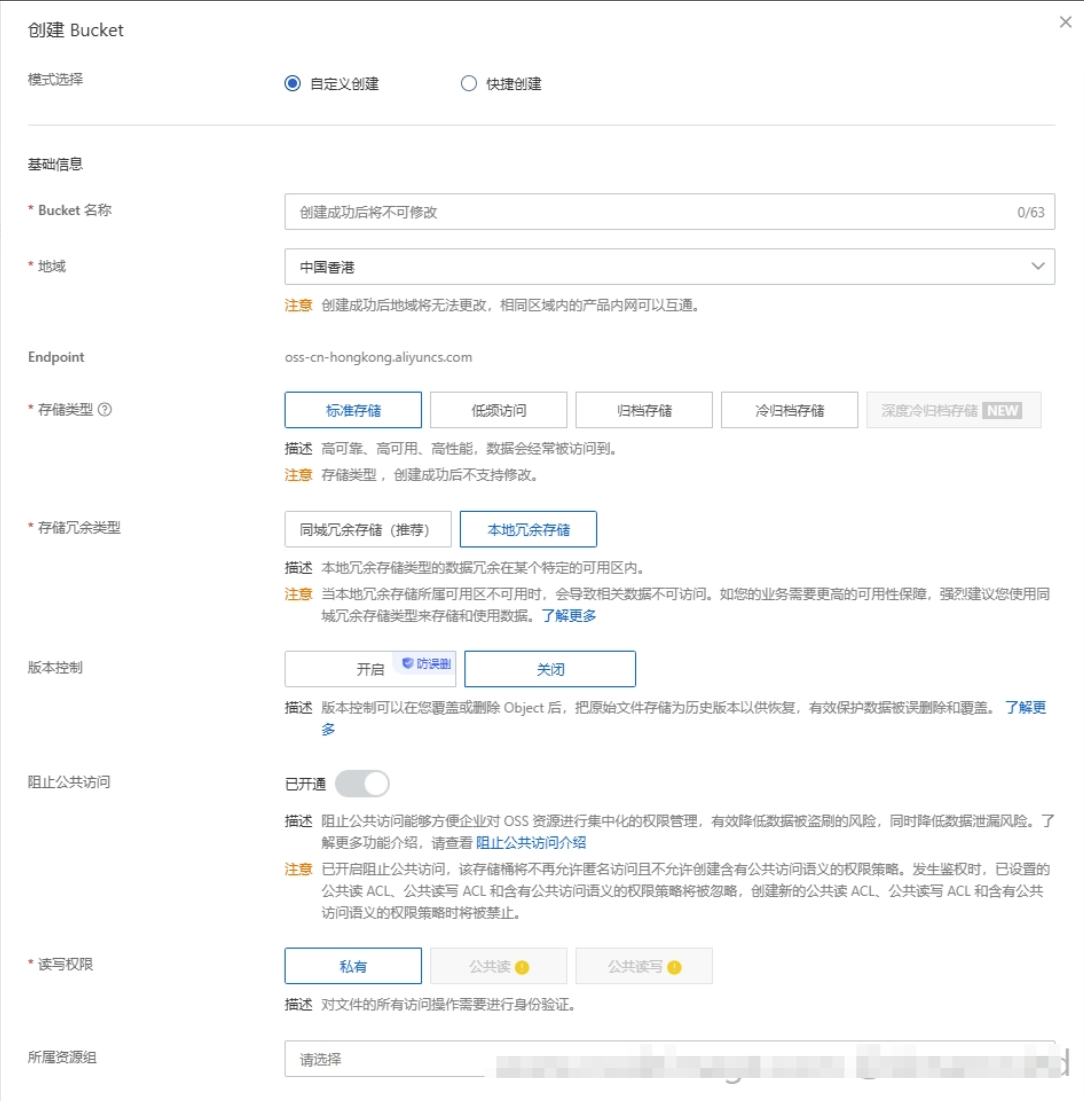Open the 地域 region dropdown

[665, 266]
